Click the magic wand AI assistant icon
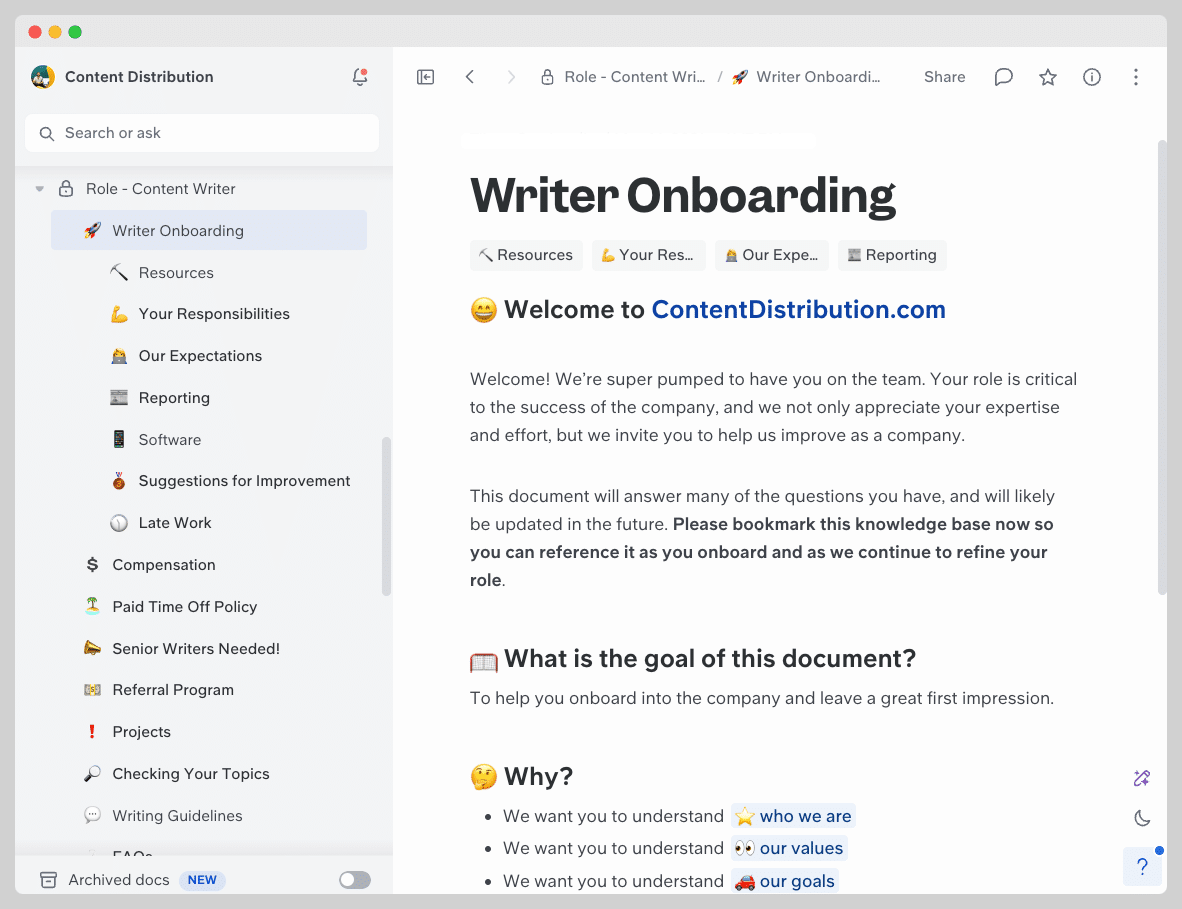This screenshot has height=909, width=1182. pyautogui.click(x=1142, y=778)
